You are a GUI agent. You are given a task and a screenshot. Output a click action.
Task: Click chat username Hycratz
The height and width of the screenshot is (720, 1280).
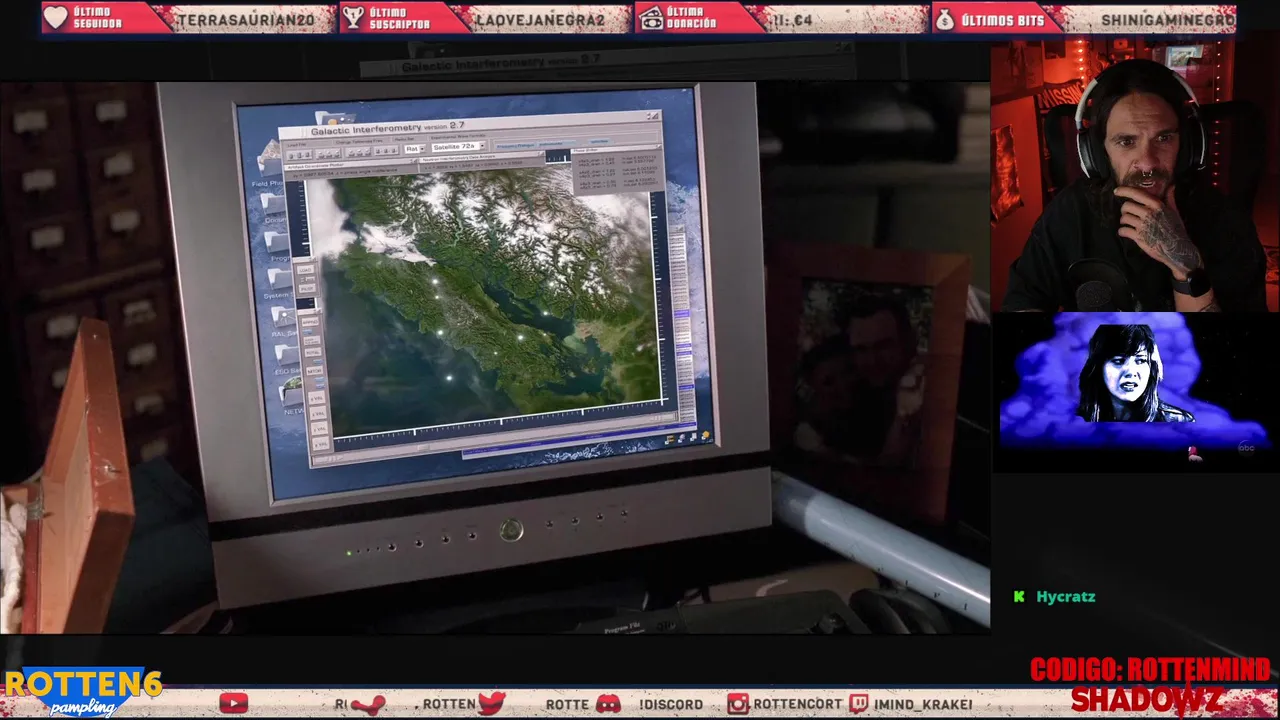1066,597
